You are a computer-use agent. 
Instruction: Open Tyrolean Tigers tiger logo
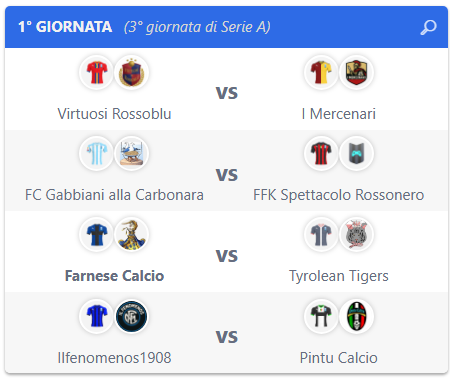coord(356,235)
